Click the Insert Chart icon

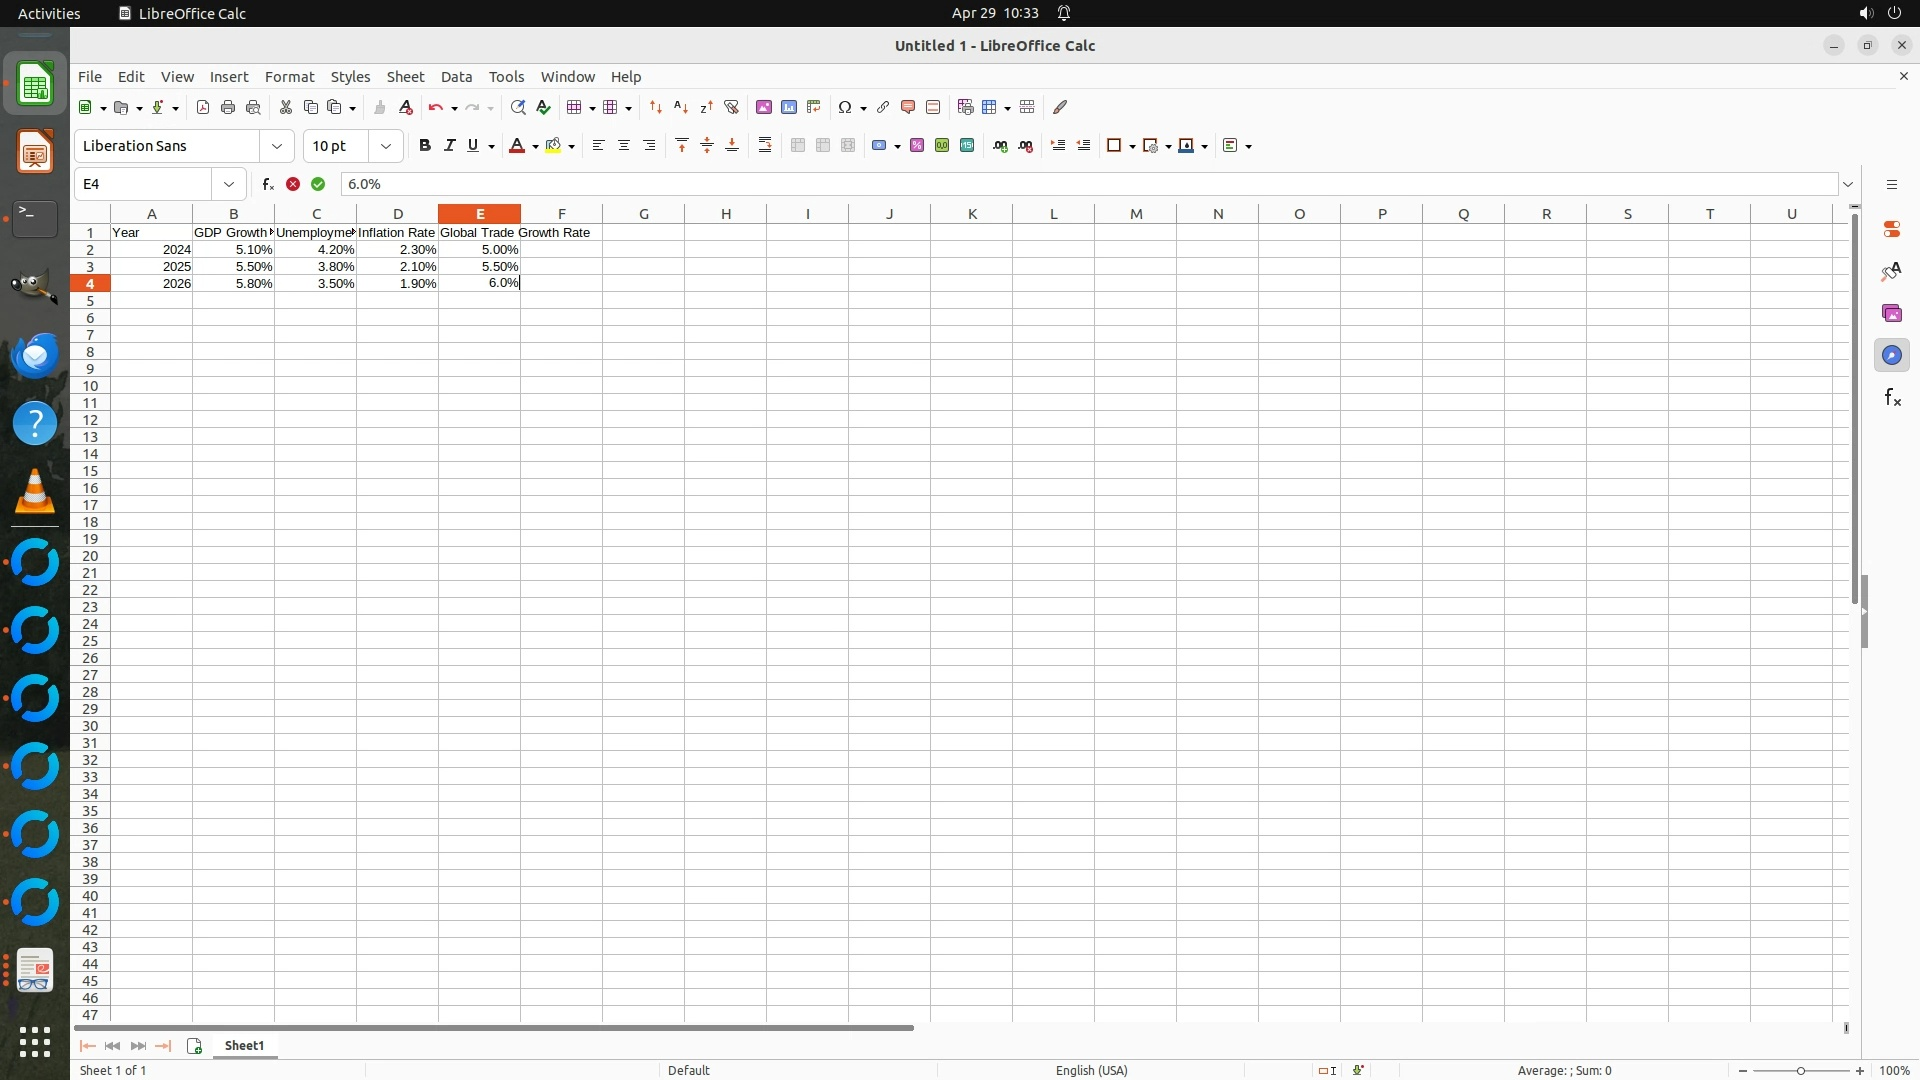[789, 107]
